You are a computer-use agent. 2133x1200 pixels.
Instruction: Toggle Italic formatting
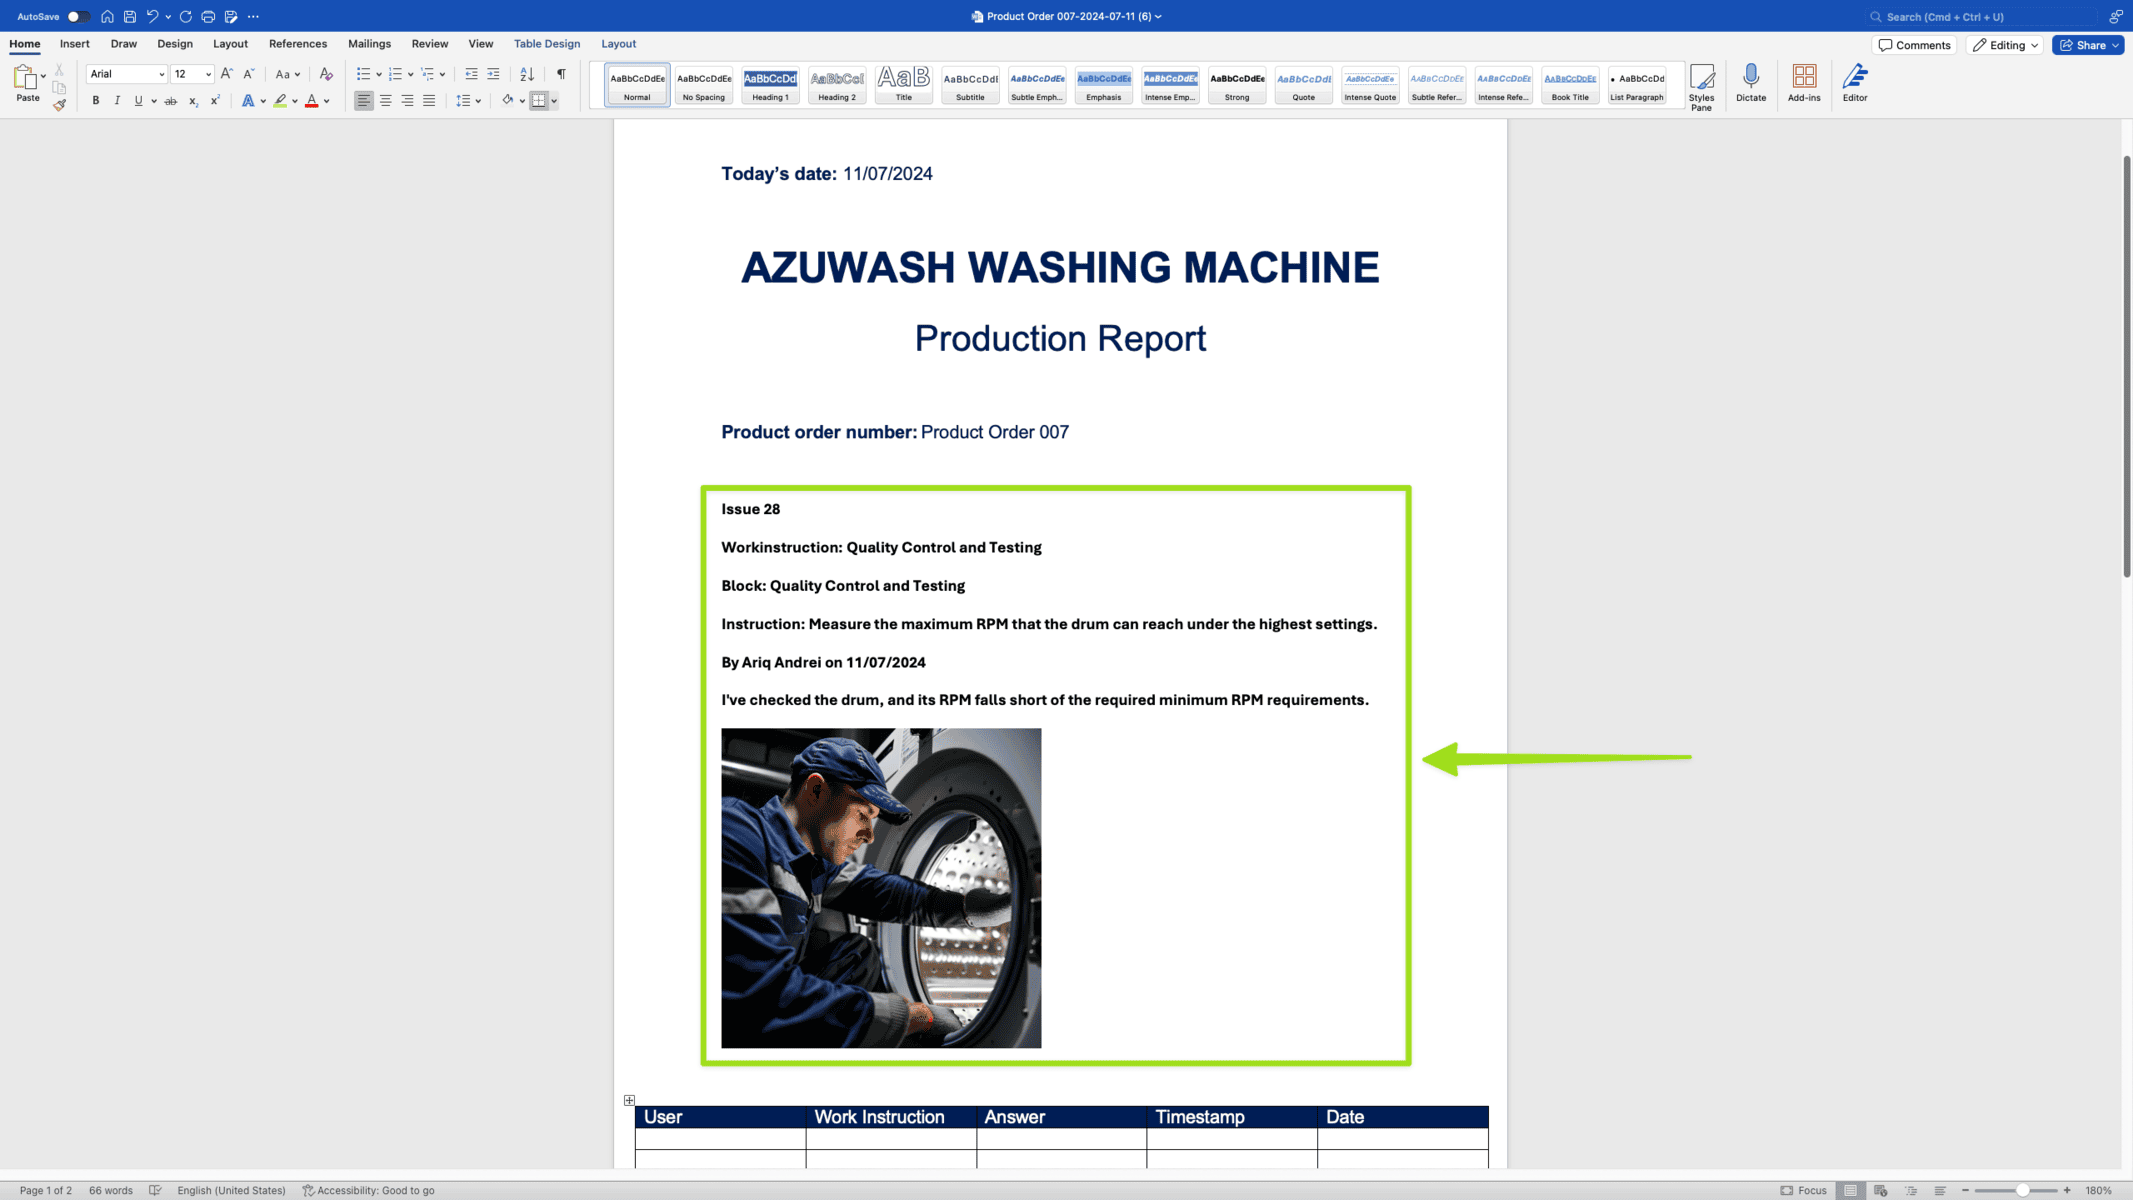point(117,101)
